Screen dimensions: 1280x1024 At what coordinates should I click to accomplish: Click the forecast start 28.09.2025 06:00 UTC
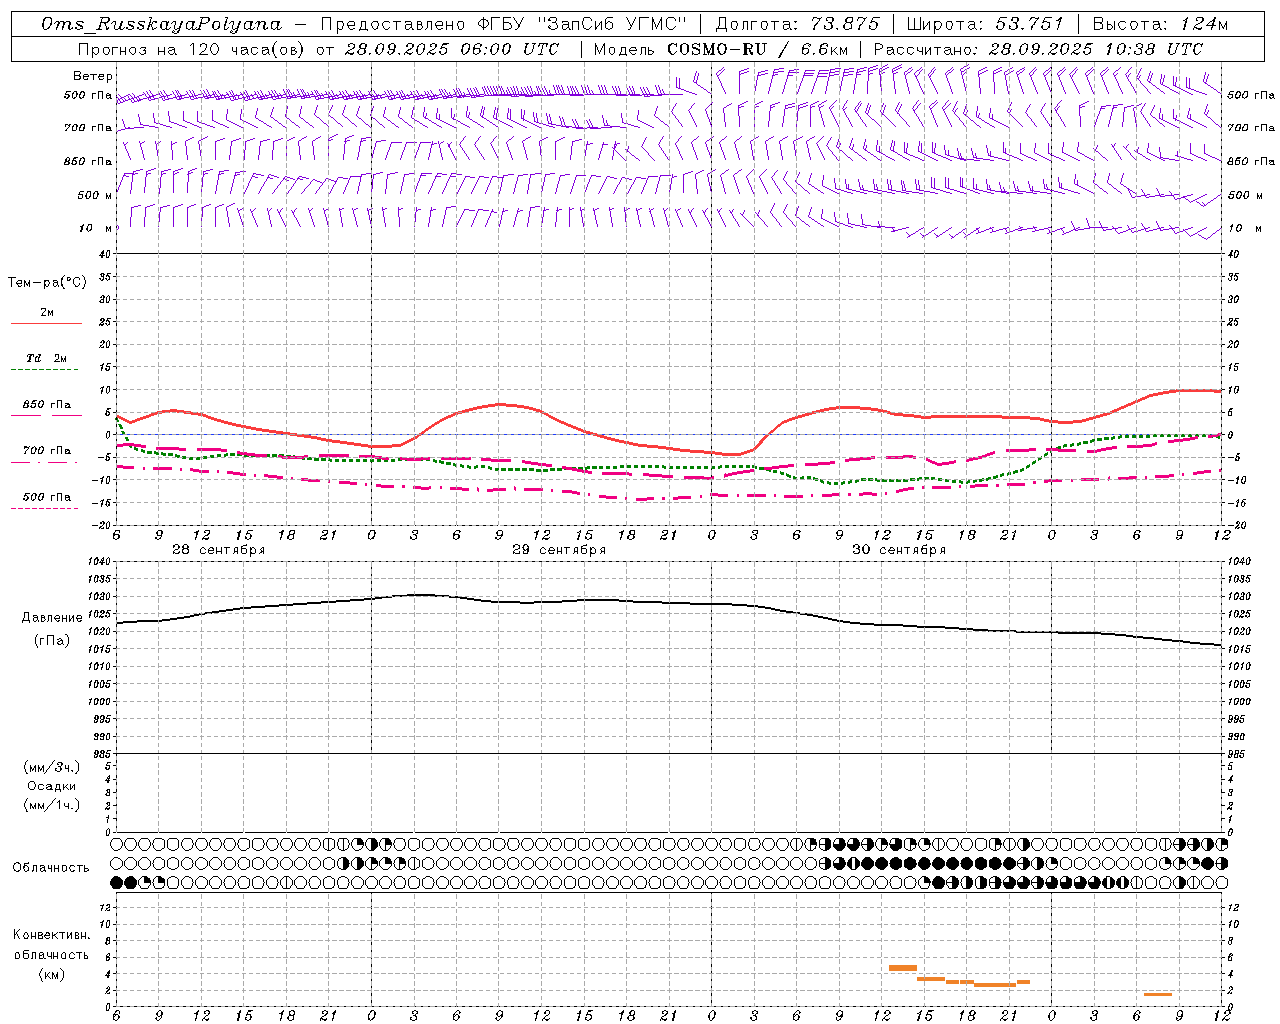tap(452, 49)
